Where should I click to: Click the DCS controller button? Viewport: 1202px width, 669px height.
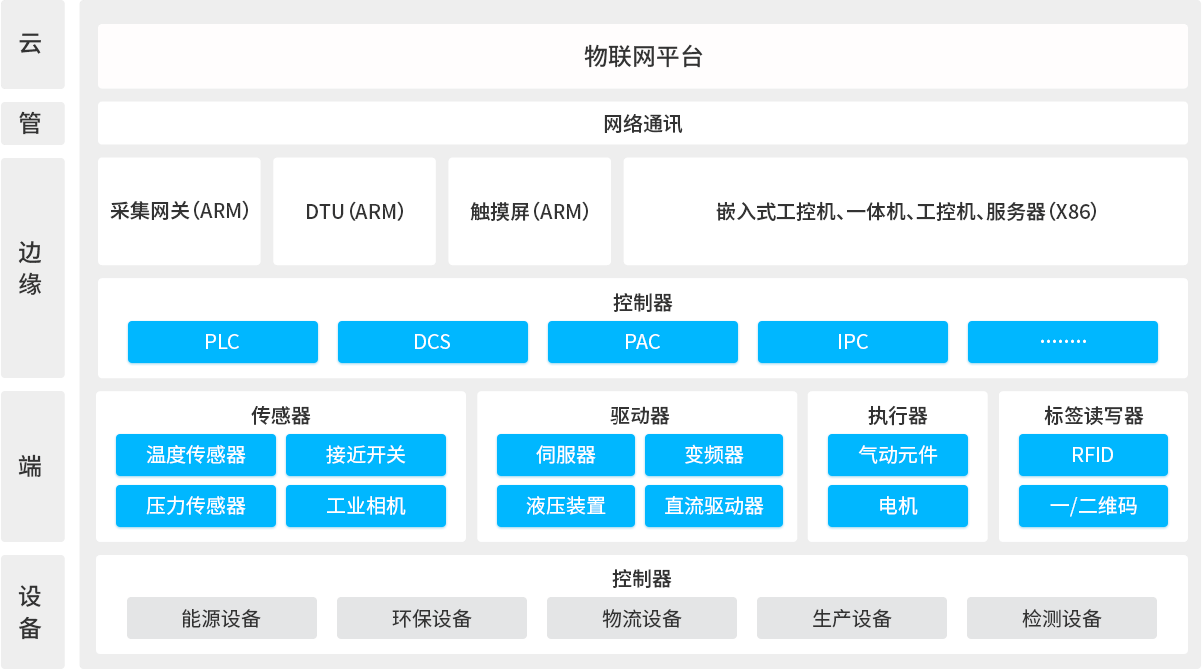[432, 342]
